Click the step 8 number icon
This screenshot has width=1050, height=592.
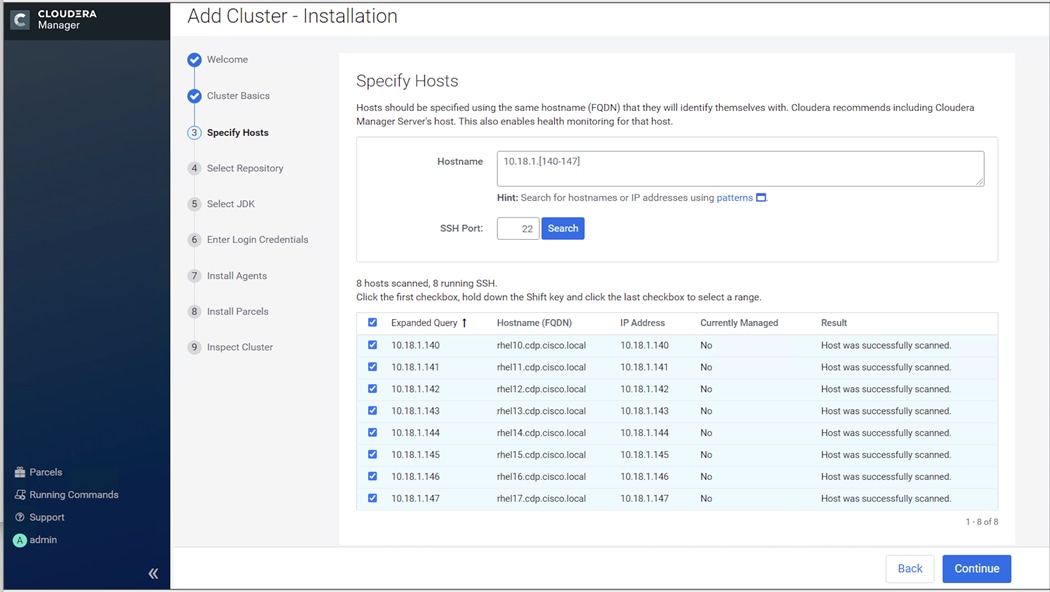click(x=194, y=311)
